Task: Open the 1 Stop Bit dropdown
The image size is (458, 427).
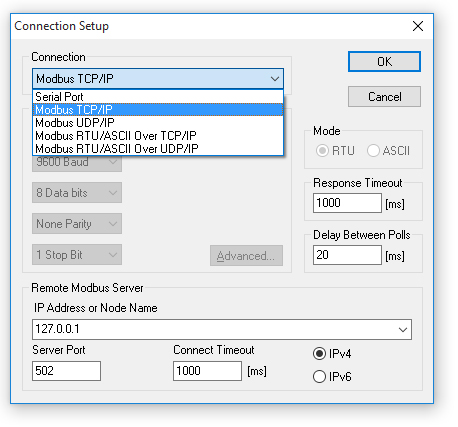Action: point(77,255)
